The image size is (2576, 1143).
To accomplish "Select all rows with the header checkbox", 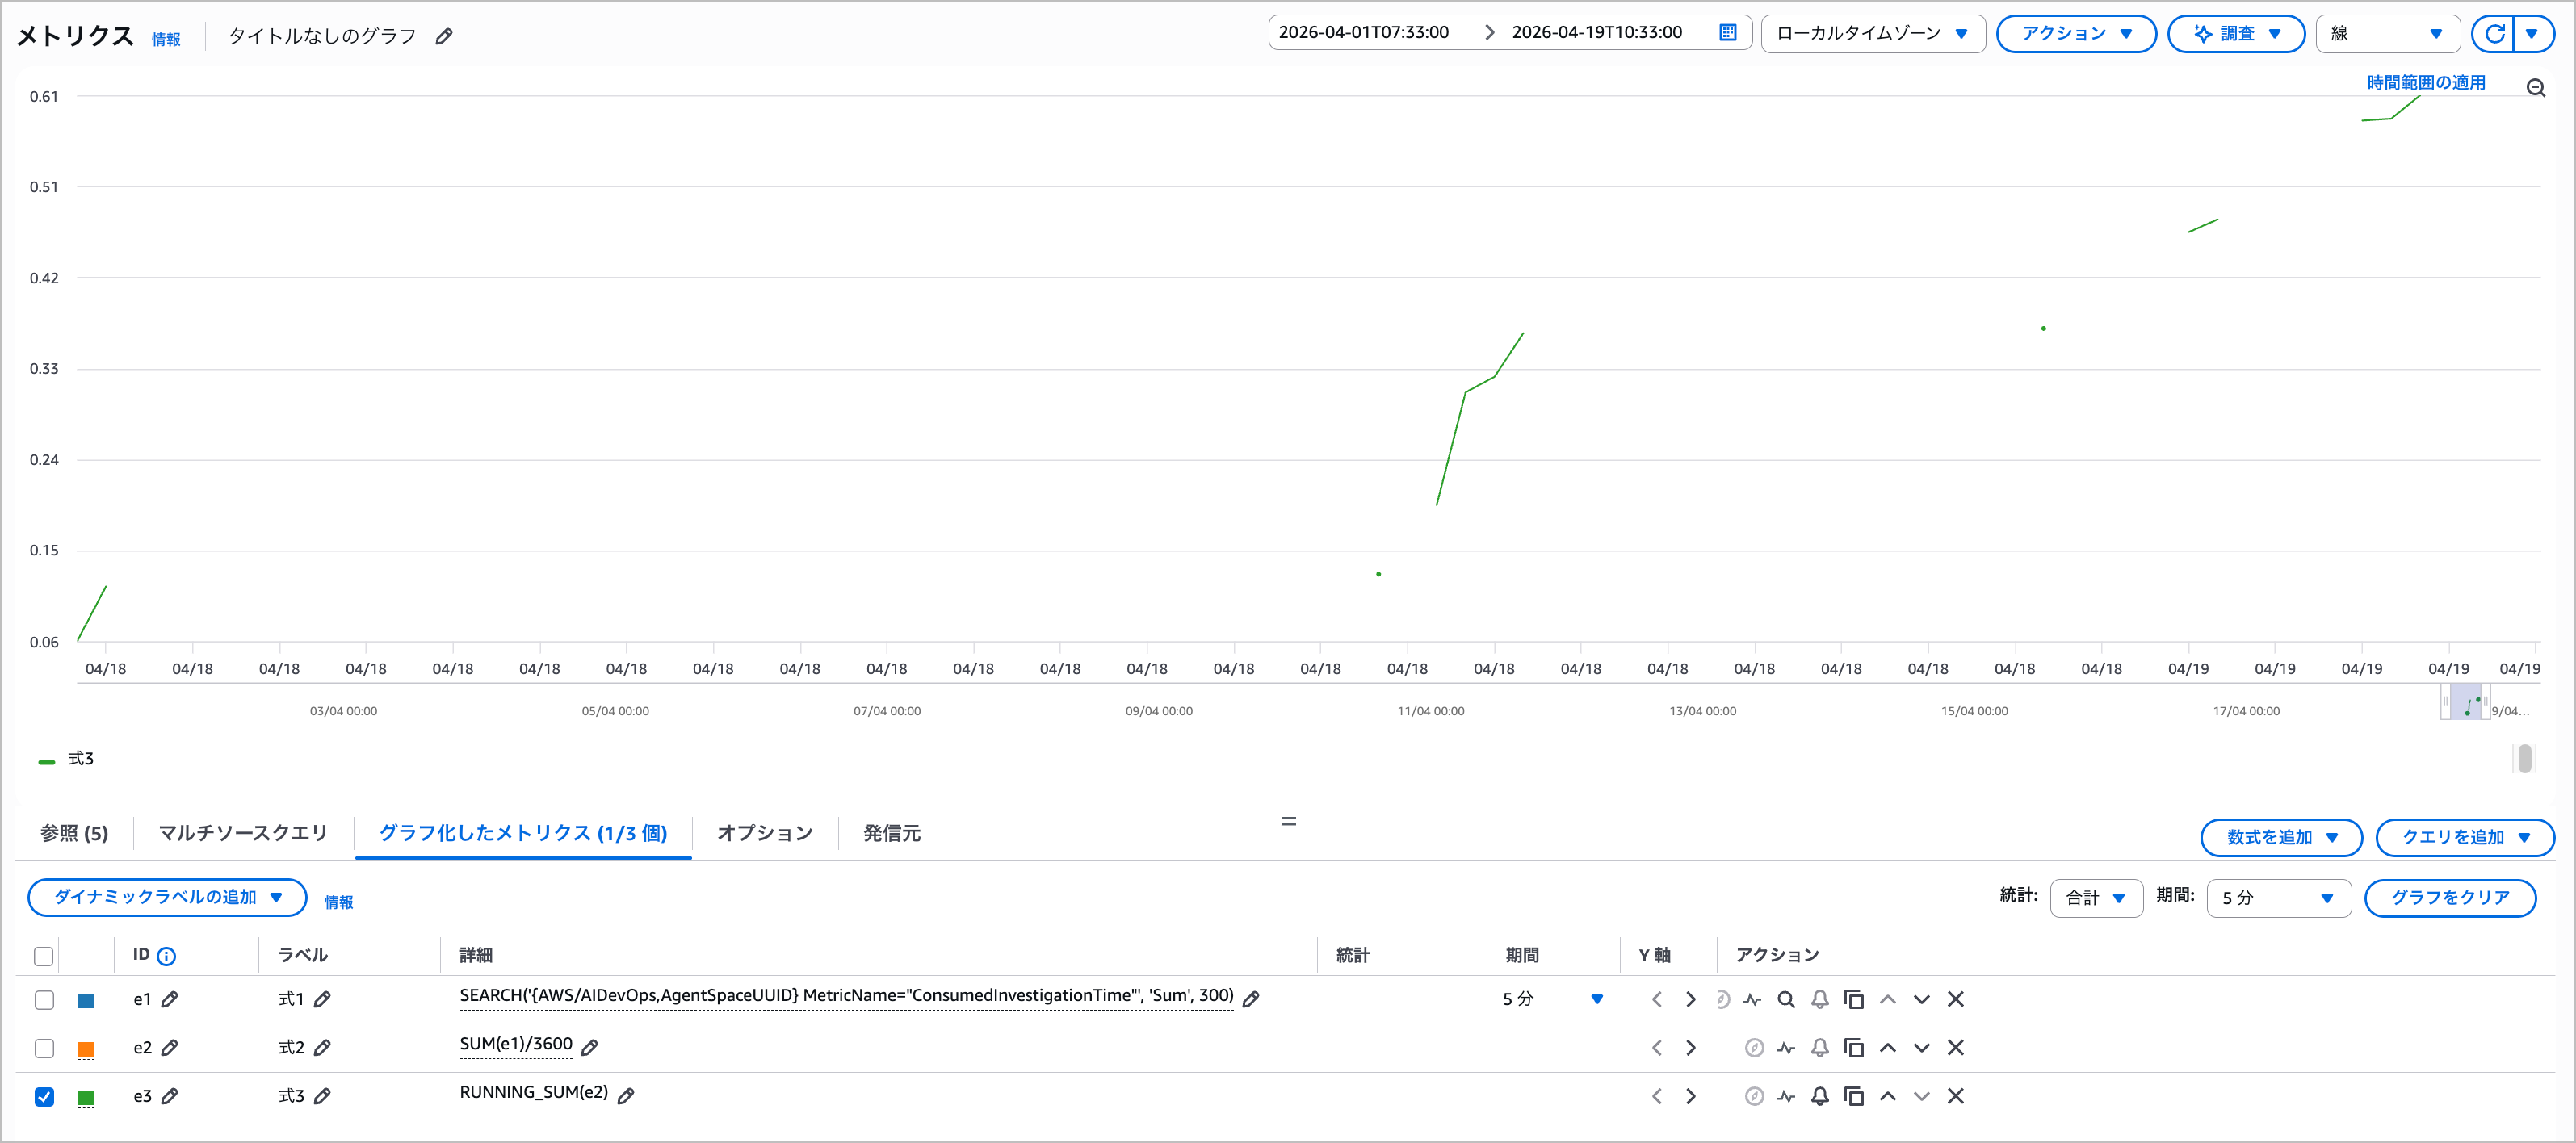I will [x=44, y=957].
